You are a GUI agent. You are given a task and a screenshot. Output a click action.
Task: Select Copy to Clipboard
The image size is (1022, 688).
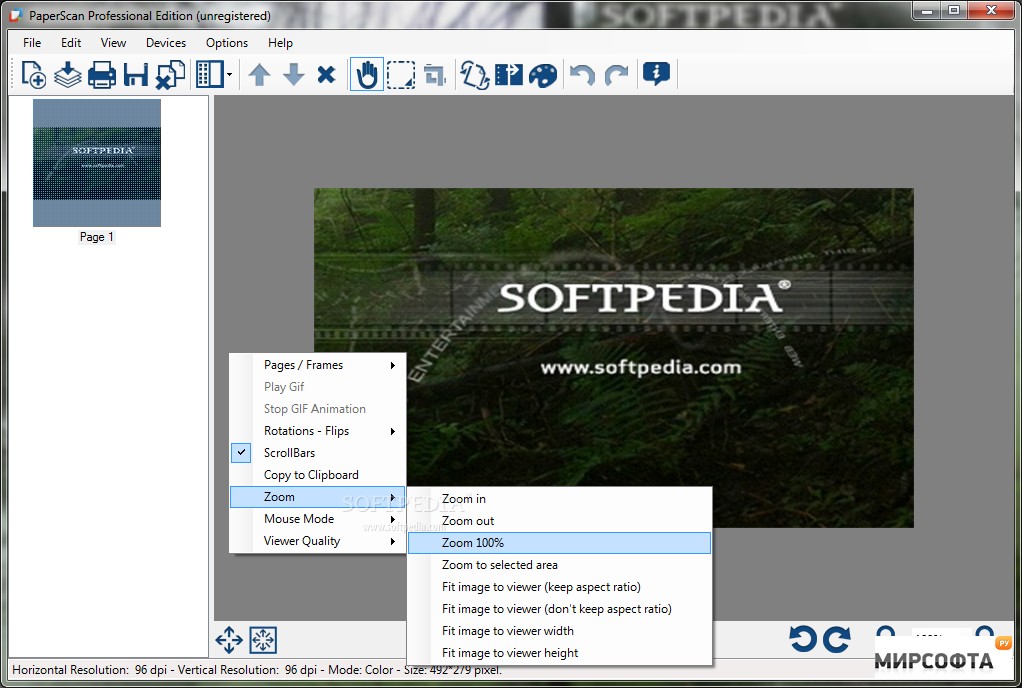click(312, 475)
